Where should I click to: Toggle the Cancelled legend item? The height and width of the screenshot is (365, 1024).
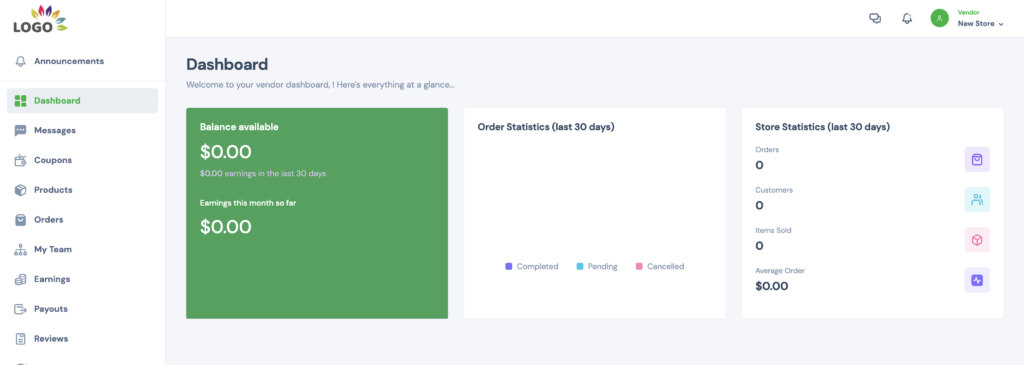tap(660, 266)
